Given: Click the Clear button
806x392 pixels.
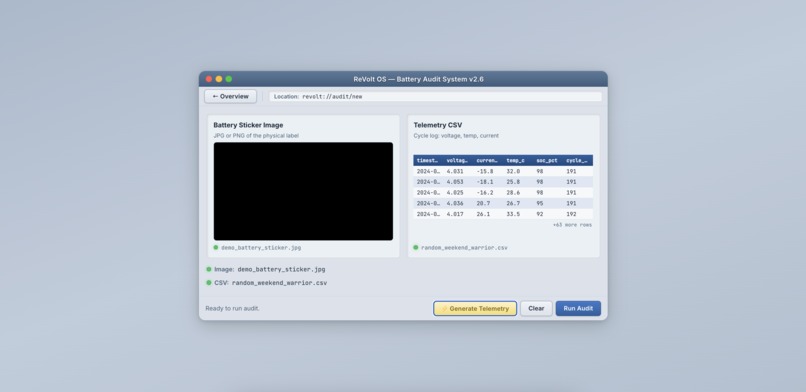Looking at the screenshot, I should coord(536,308).
